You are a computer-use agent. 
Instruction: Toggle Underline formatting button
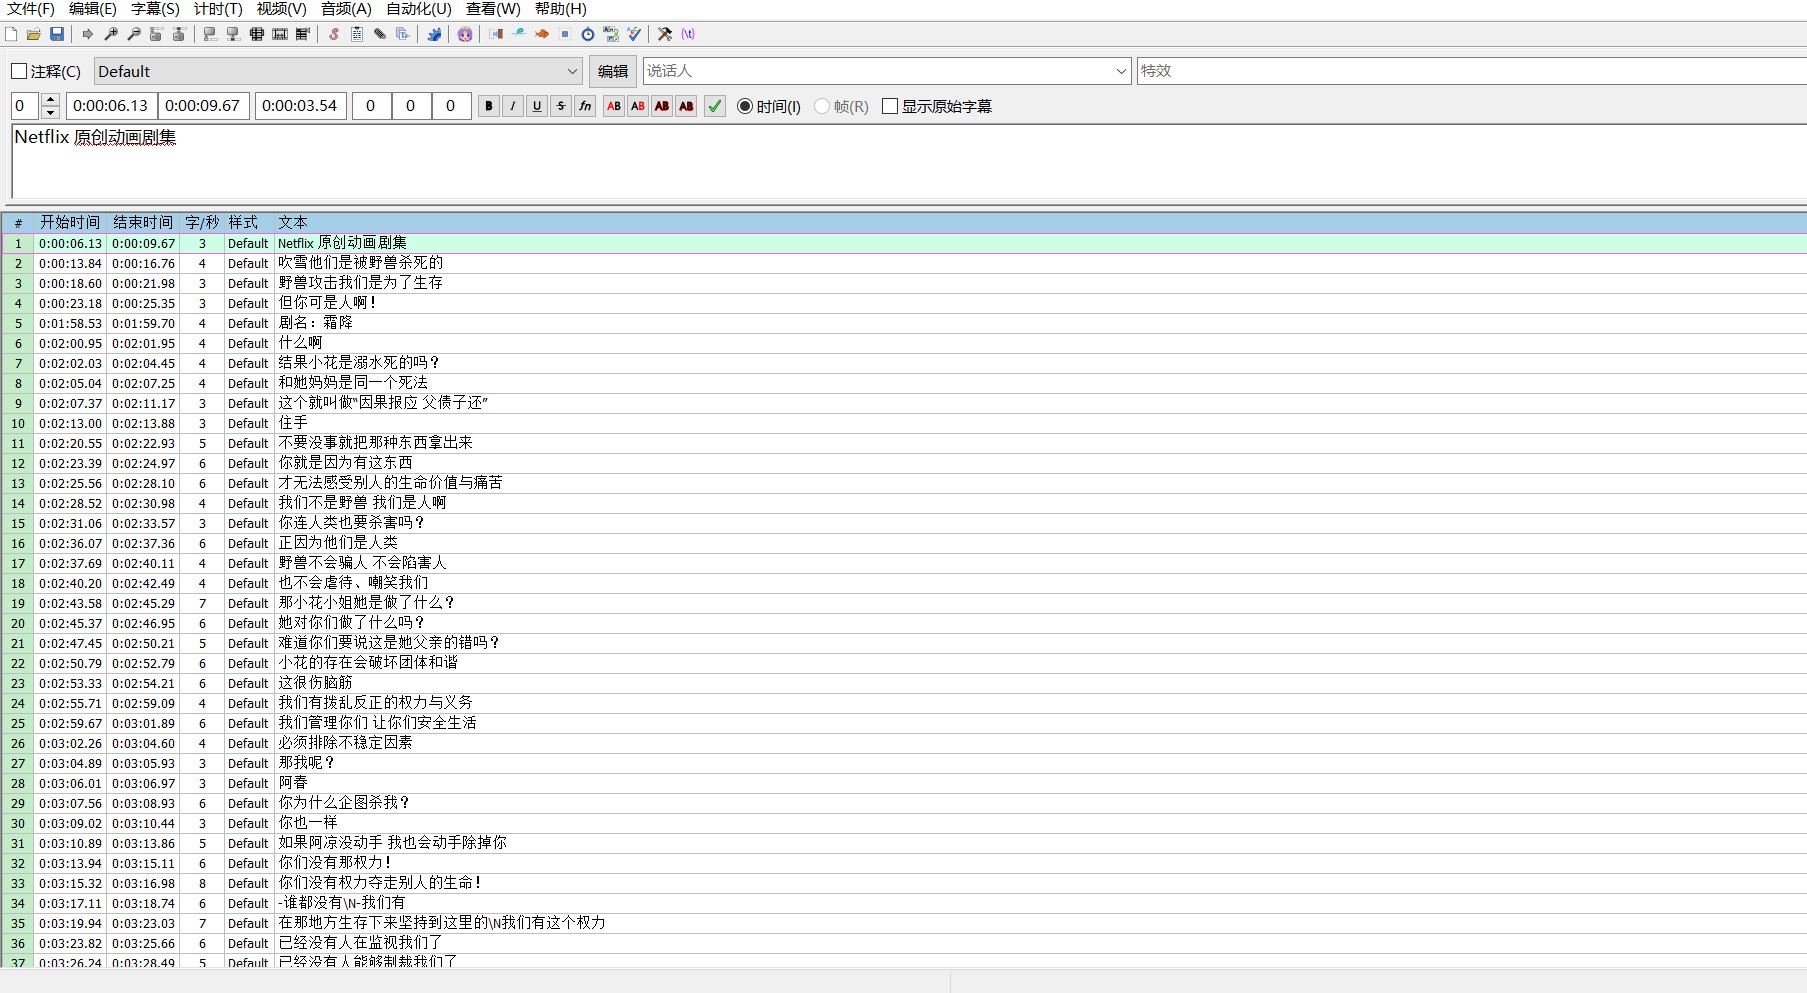click(x=537, y=106)
